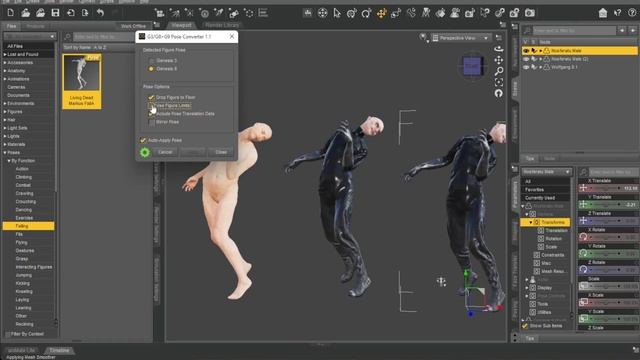
Task: Click the viewport Orbit control icon
Action: [x=499, y=49]
